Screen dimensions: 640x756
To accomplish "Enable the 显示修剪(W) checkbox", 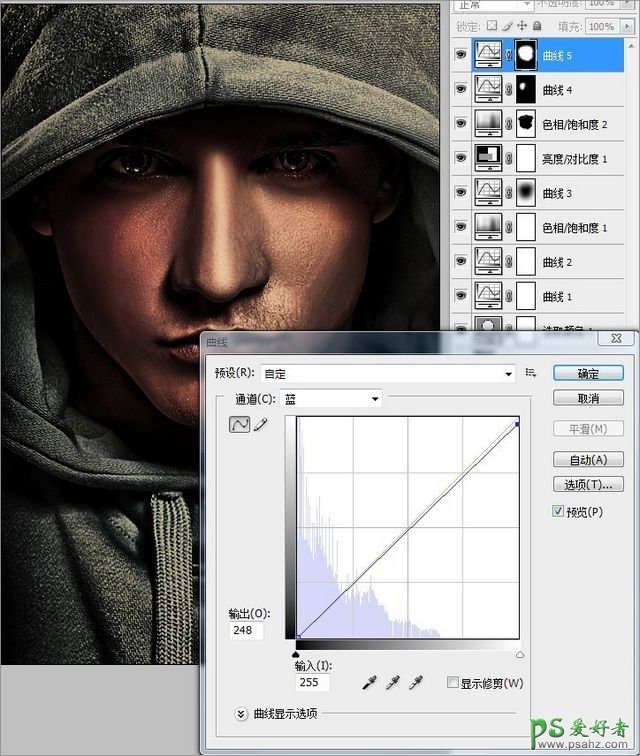I will pos(453,683).
